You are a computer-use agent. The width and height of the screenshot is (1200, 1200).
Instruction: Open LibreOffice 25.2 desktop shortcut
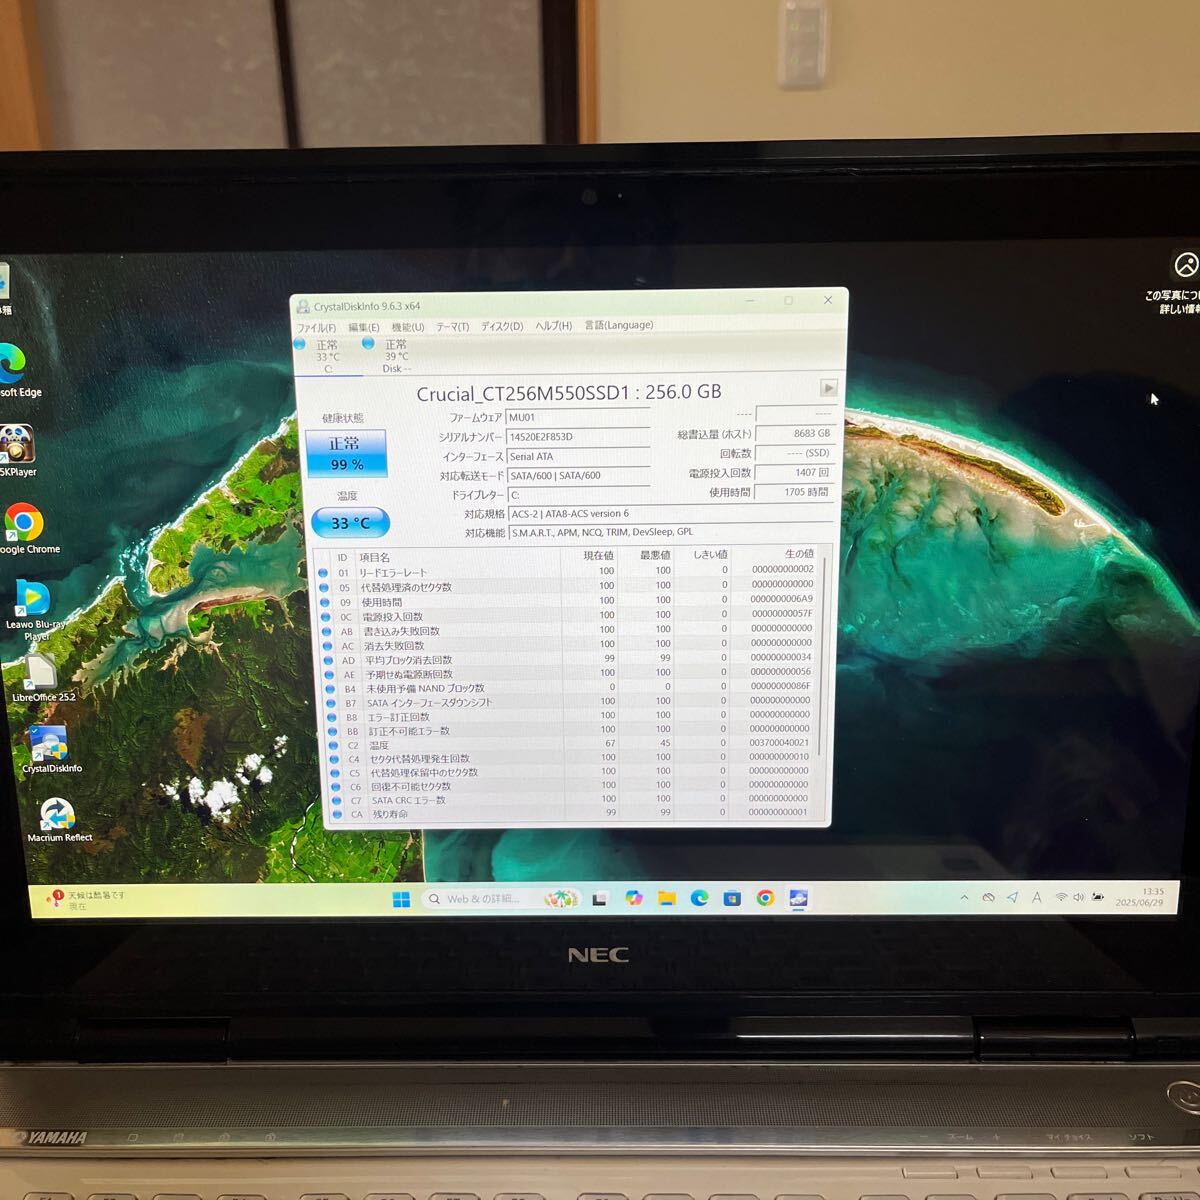click(x=43, y=679)
